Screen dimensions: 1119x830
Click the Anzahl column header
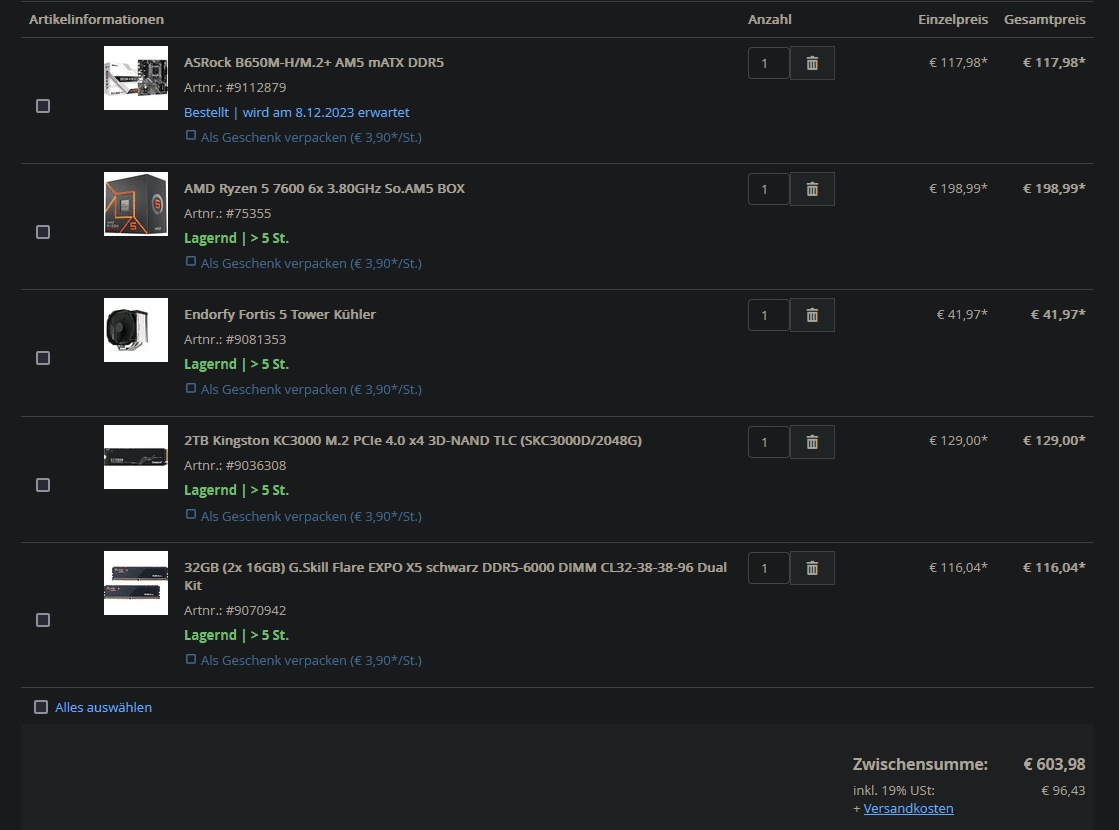769,19
